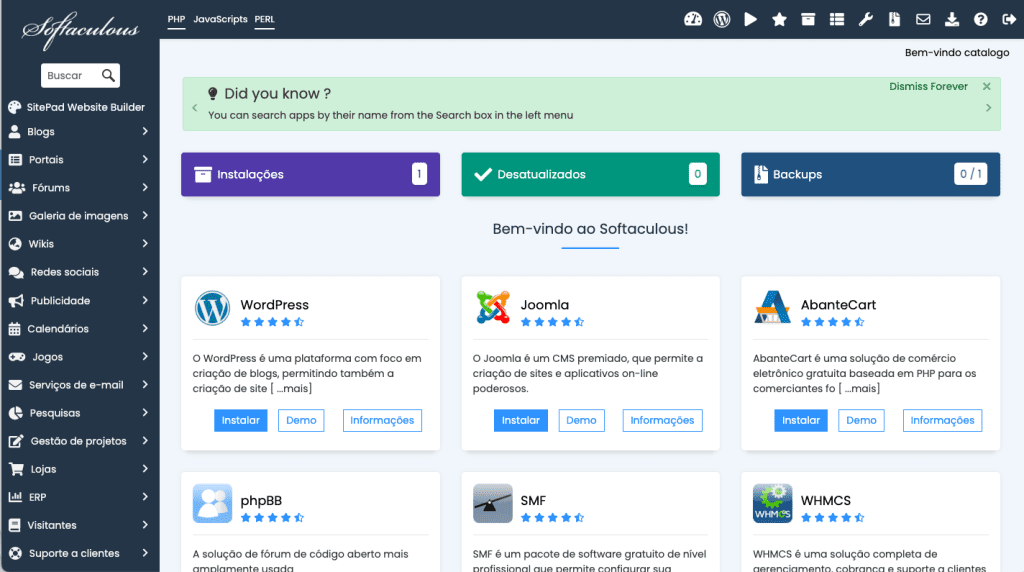Expand the Publicidade category

(80, 300)
